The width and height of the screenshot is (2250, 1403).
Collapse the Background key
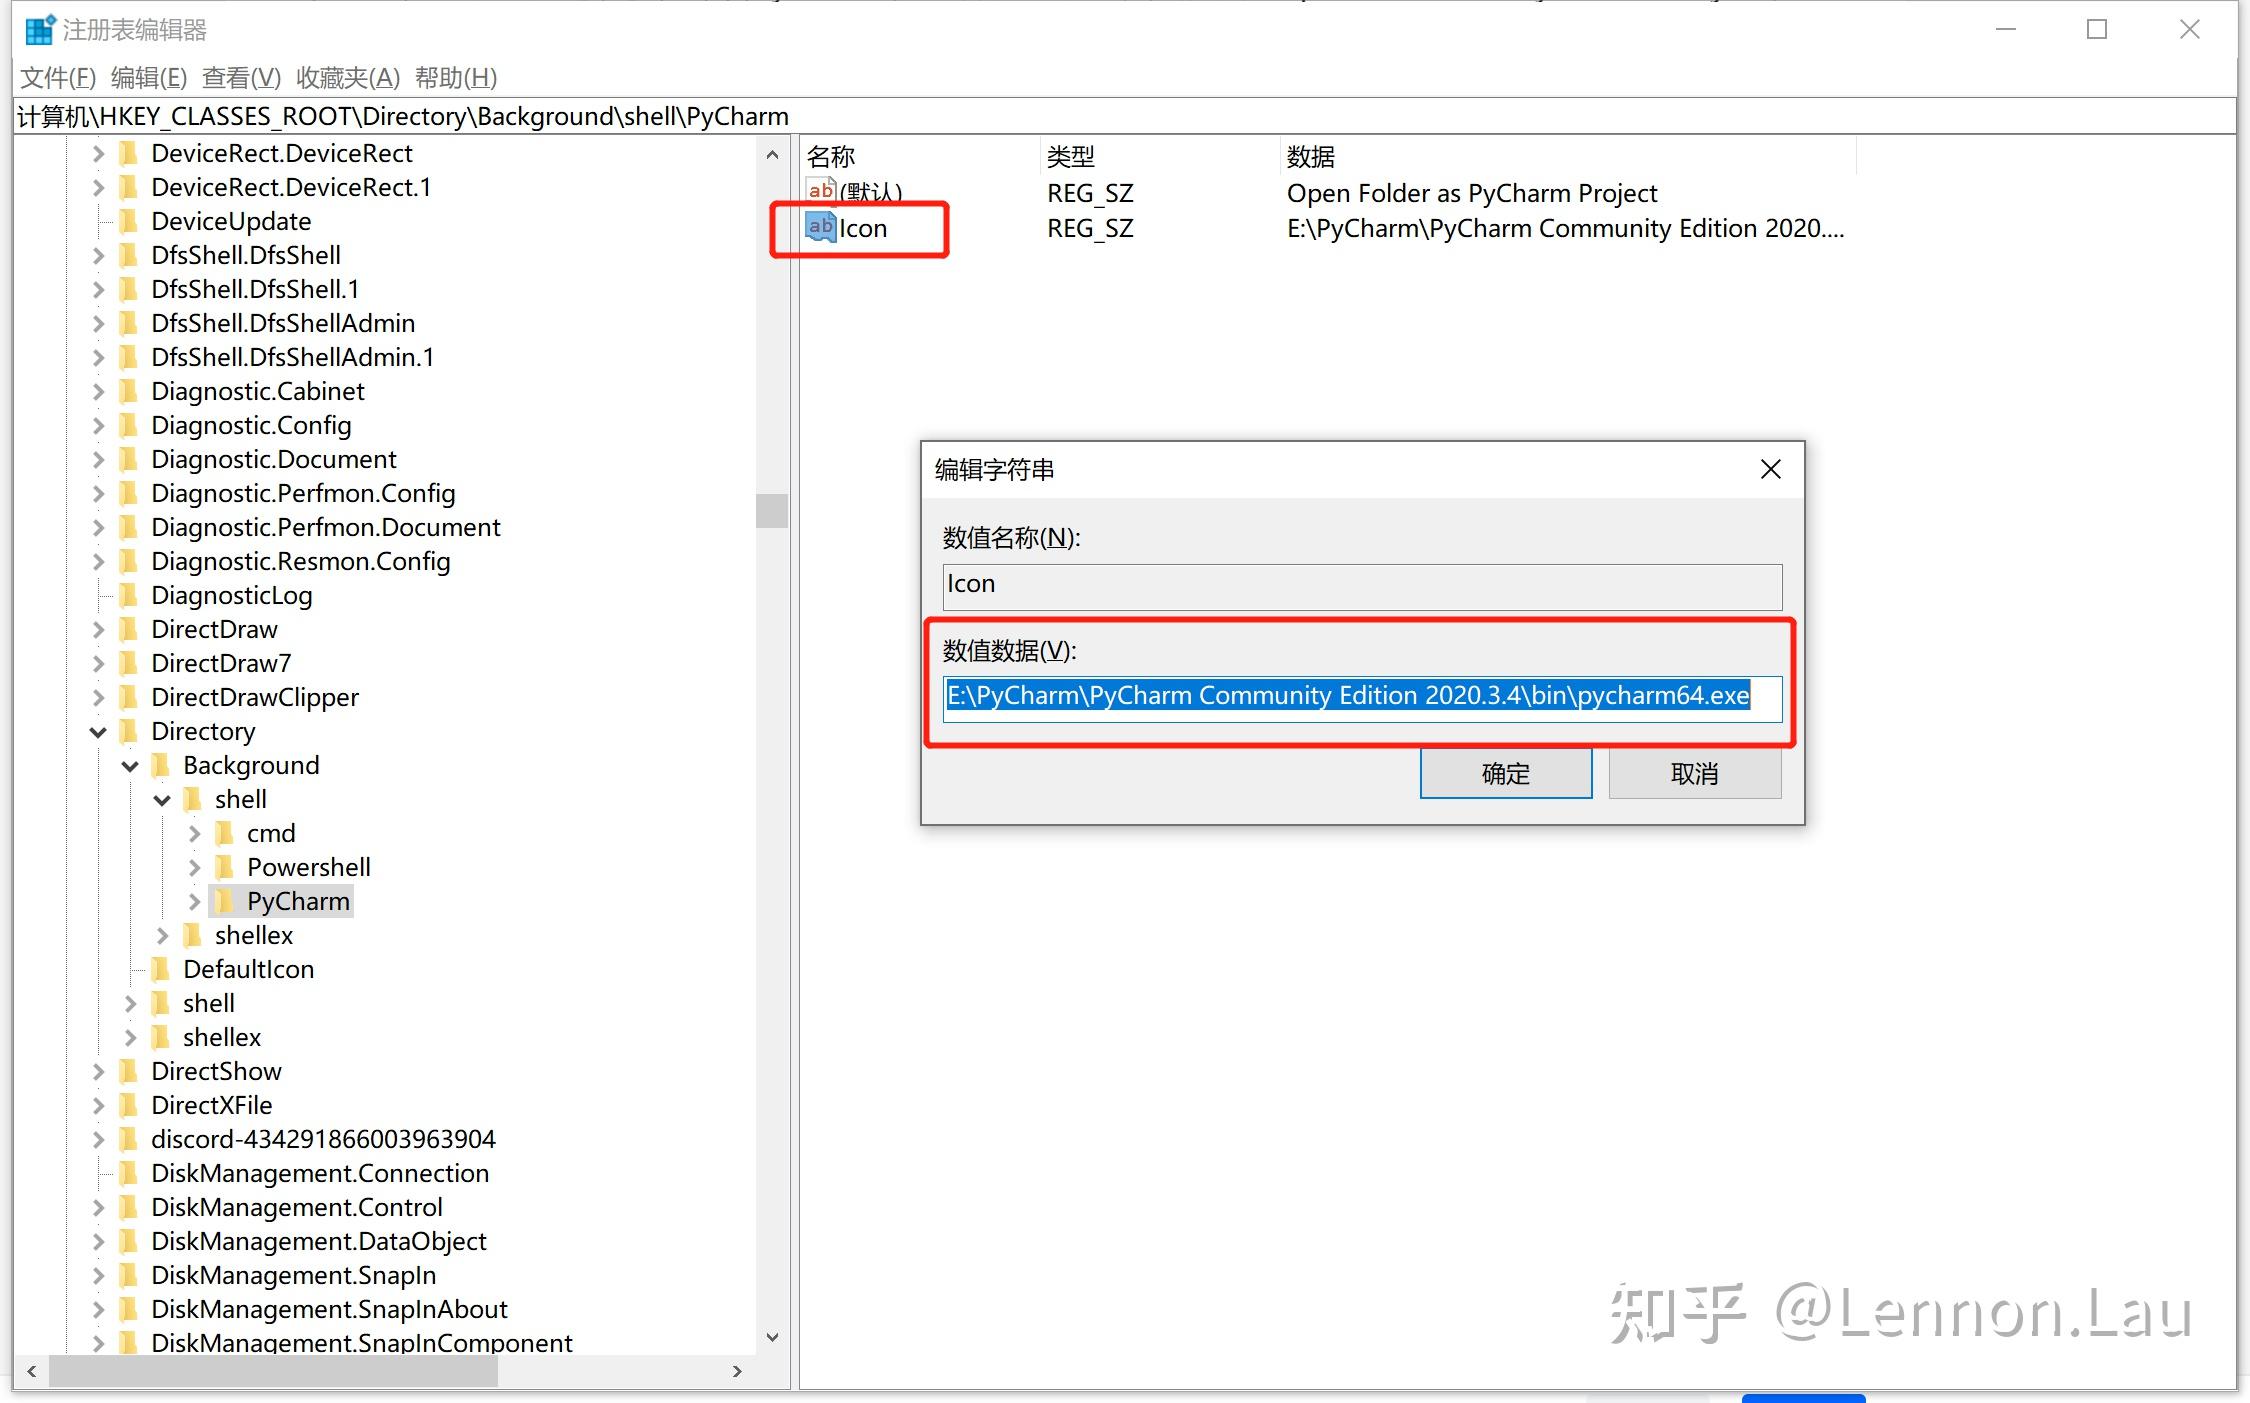coord(130,766)
